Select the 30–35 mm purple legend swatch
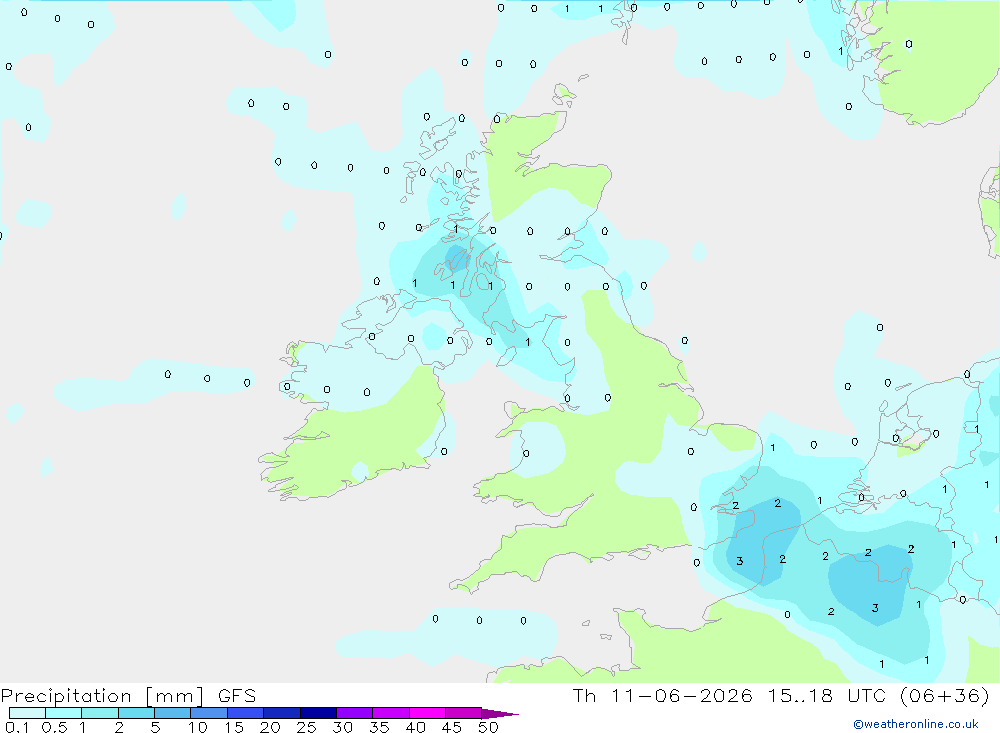Image resolution: width=1000 pixels, height=733 pixels. pyautogui.click(x=355, y=713)
